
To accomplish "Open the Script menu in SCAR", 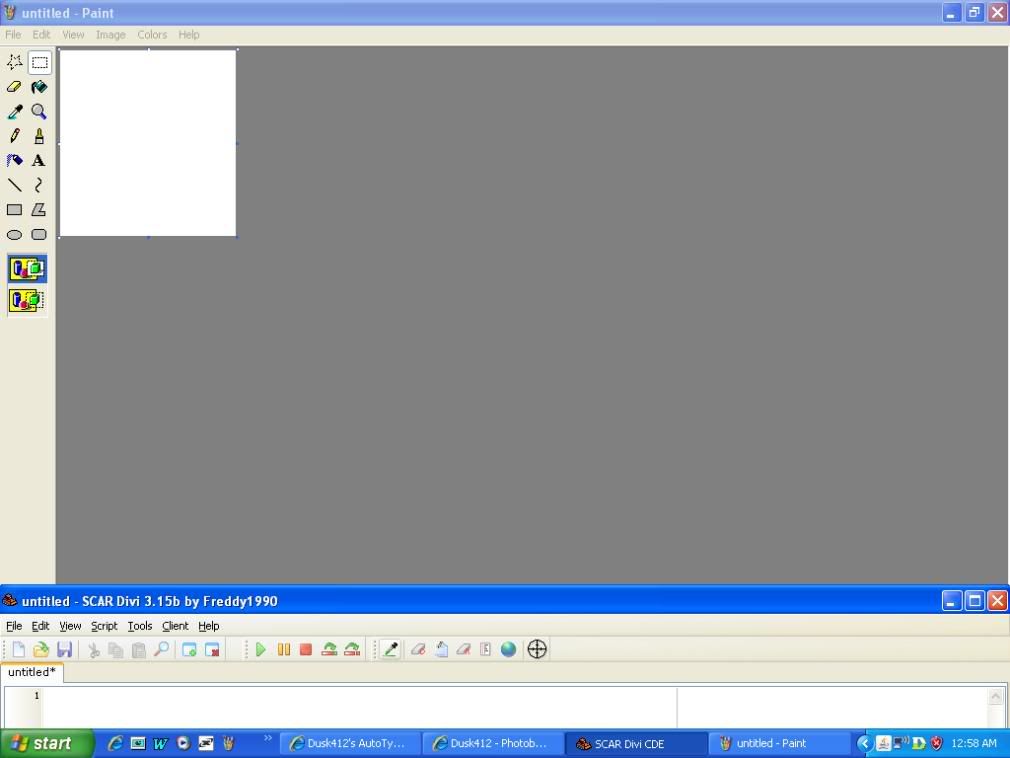I will tap(104, 626).
